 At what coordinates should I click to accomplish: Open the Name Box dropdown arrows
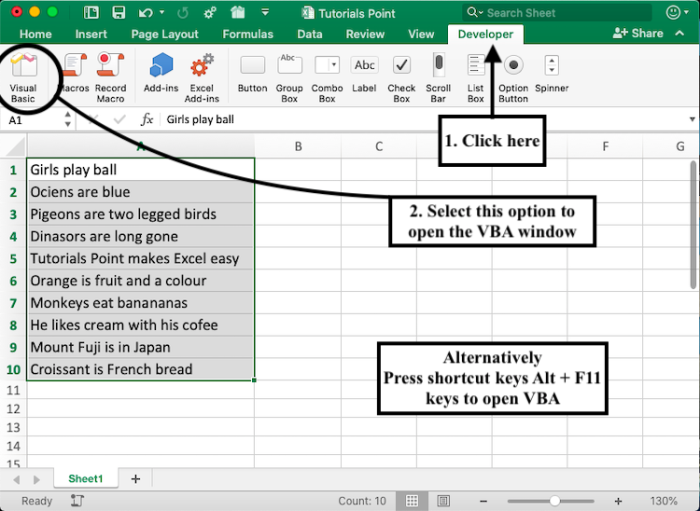tap(67, 119)
